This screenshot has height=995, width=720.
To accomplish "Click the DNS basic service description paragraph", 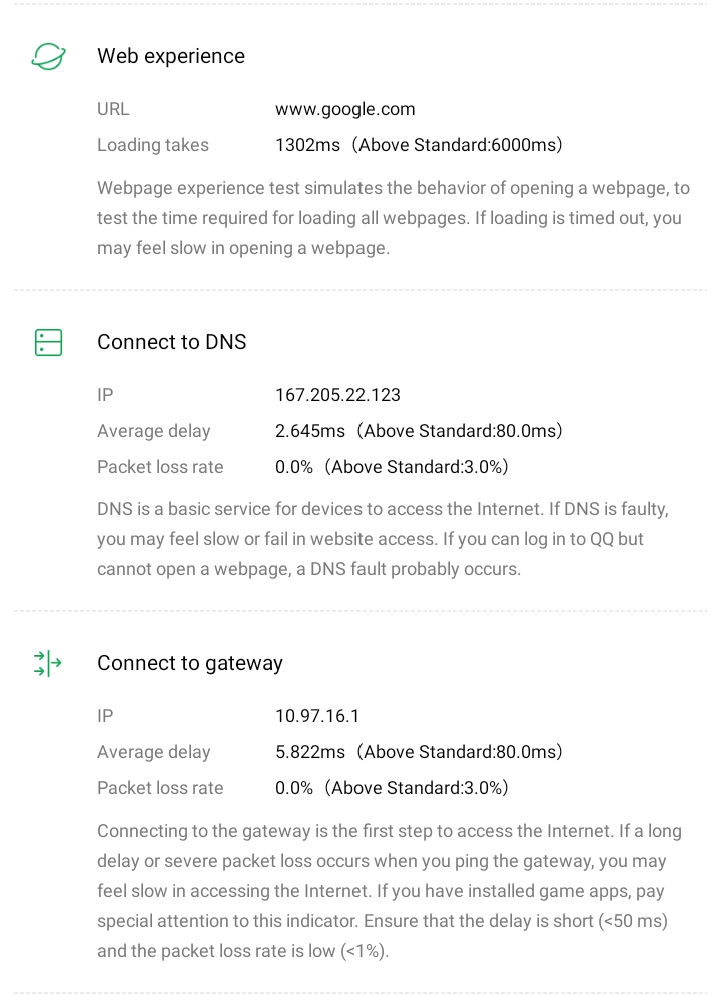I will click(384, 539).
